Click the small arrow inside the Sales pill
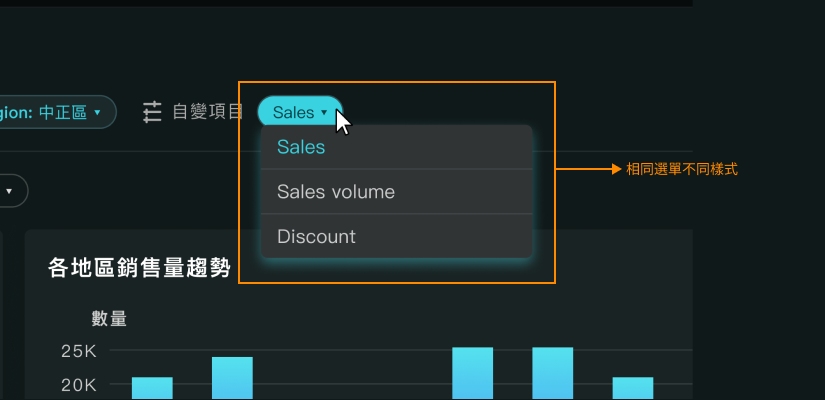 click(x=324, y=112)
